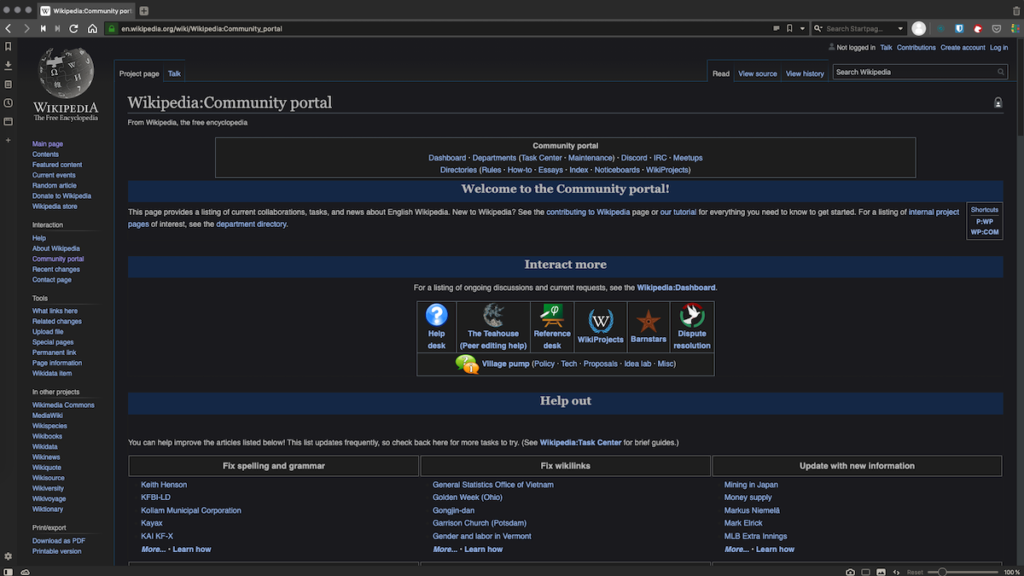1024x576 pixels.
Task: Select the WikiProjects logo icon
Action: (x=599, y=317)
